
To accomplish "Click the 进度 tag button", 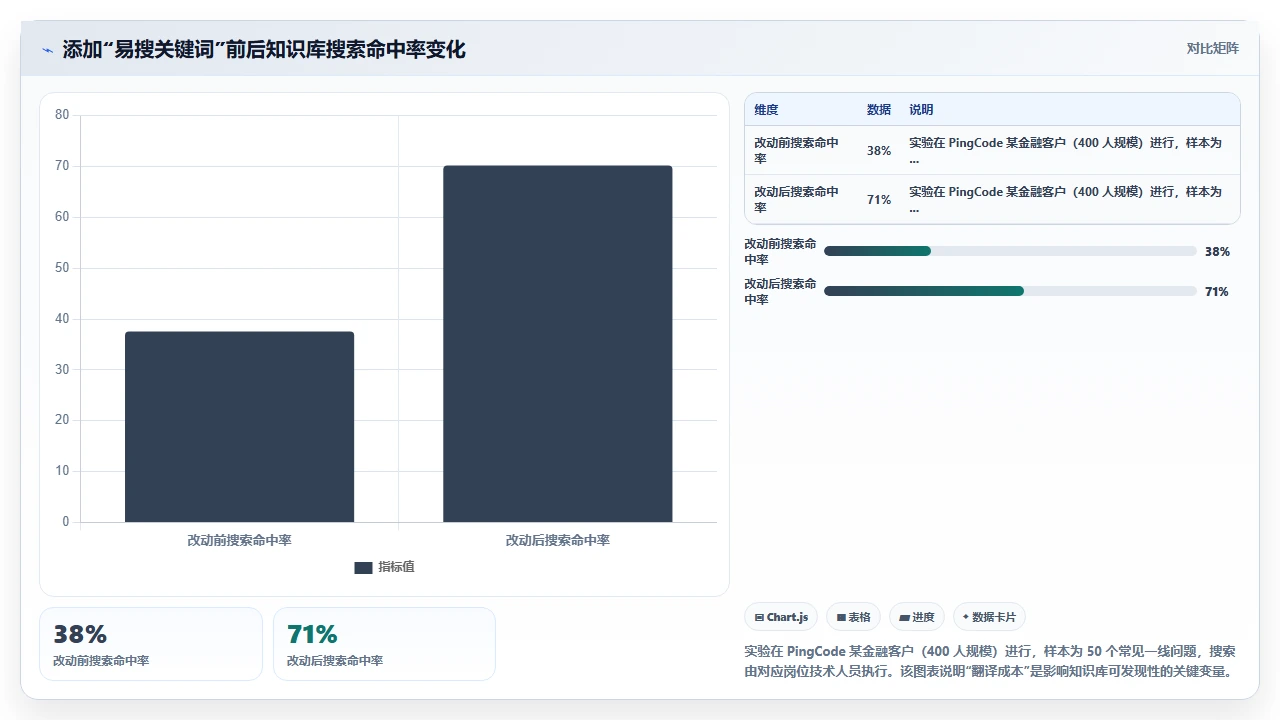I will (917, 617).
